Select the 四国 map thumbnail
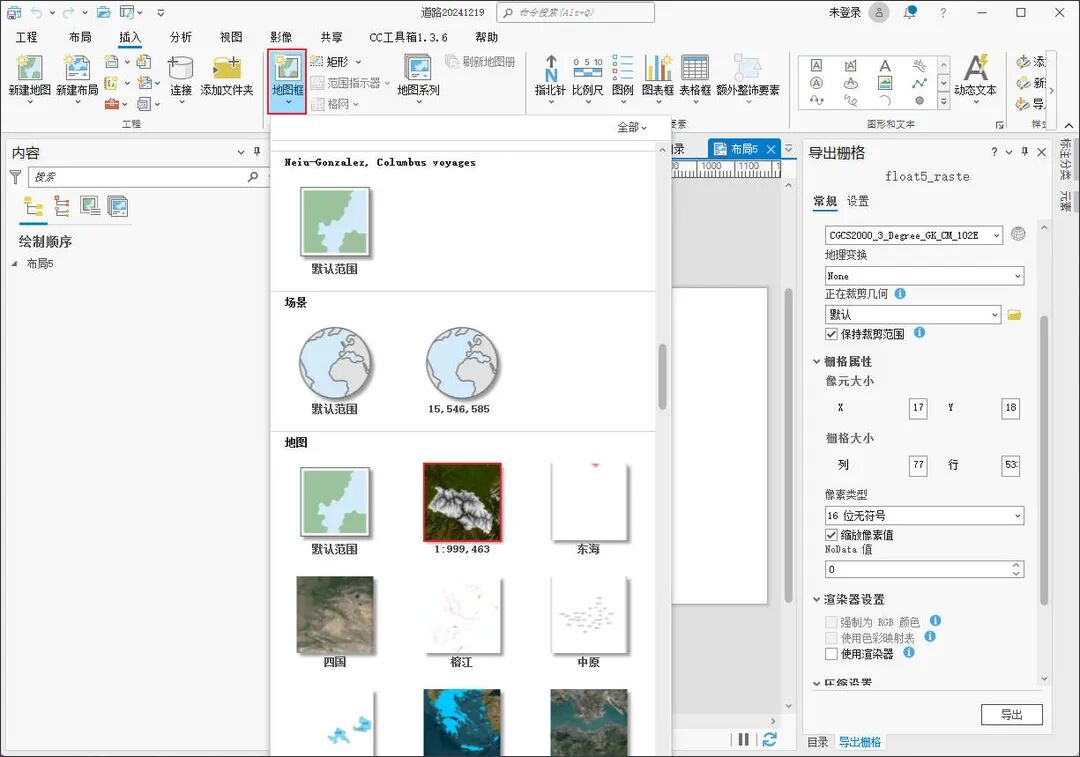 point(335,615)
